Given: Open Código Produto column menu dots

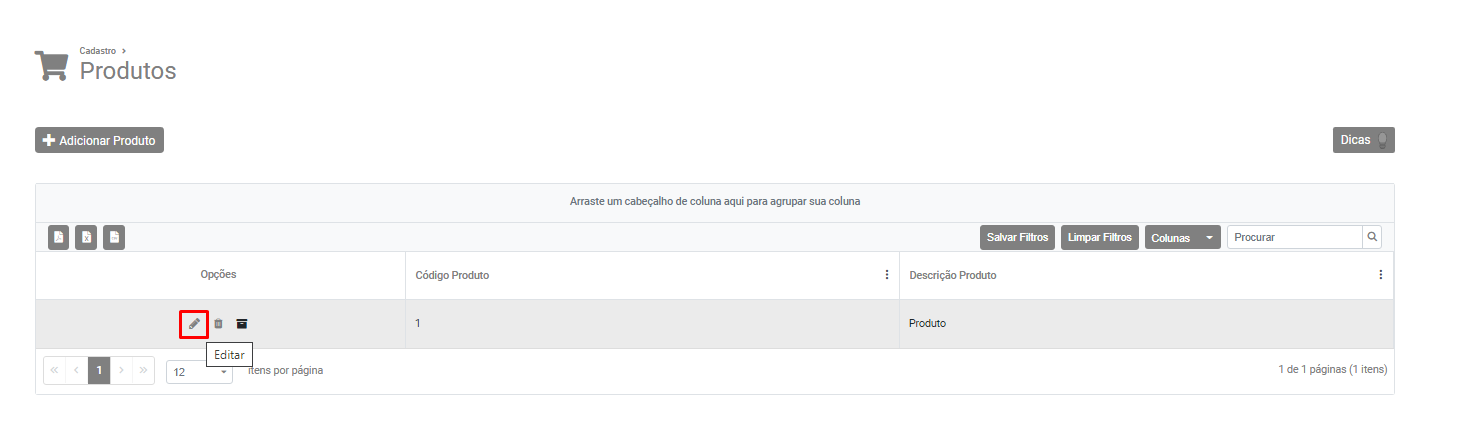Looking at the screenshot, I should pos(886,275).
